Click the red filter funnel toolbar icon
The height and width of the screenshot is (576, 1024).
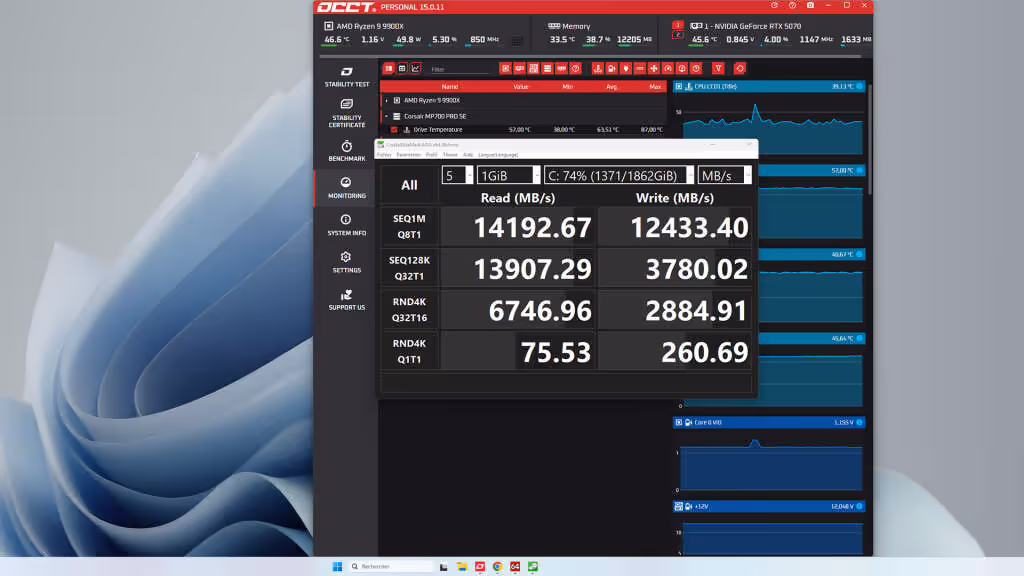coord(717,68)
